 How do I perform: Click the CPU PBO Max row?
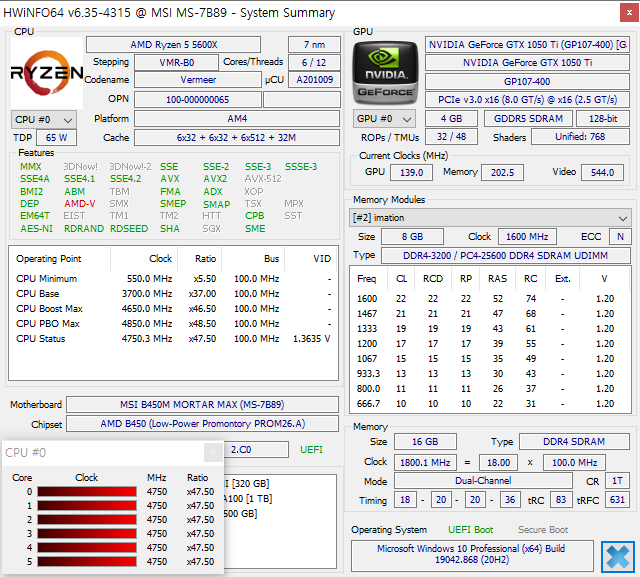[x=173, y=324]
